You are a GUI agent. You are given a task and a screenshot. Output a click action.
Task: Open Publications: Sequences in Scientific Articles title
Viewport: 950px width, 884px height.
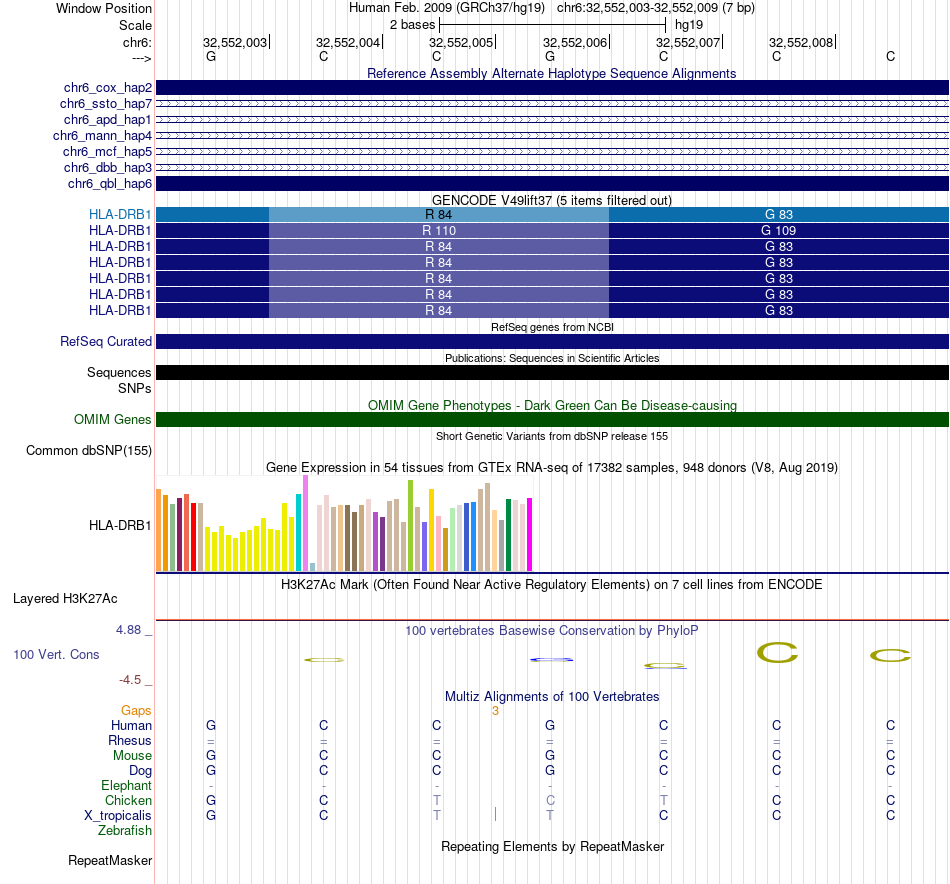(x=552, y=358)
